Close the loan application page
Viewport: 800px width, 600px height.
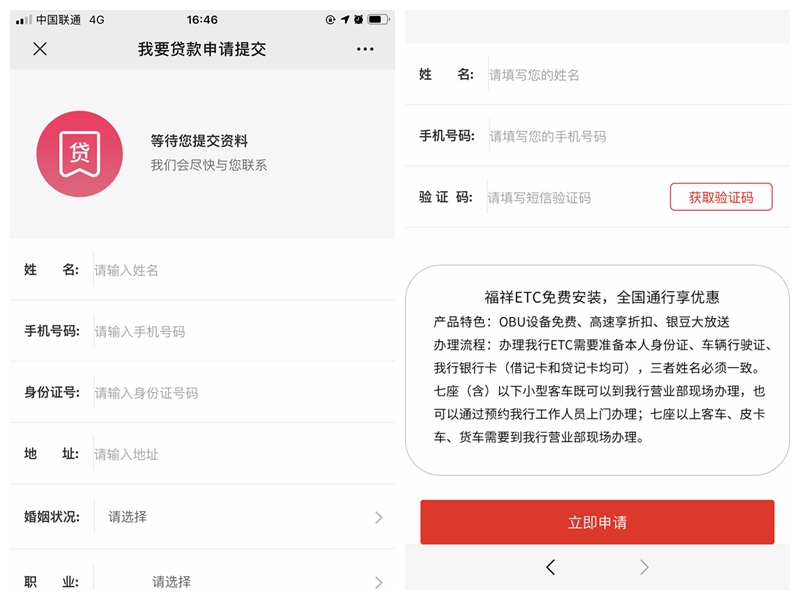pyautogui.click(x=40, y=49)
